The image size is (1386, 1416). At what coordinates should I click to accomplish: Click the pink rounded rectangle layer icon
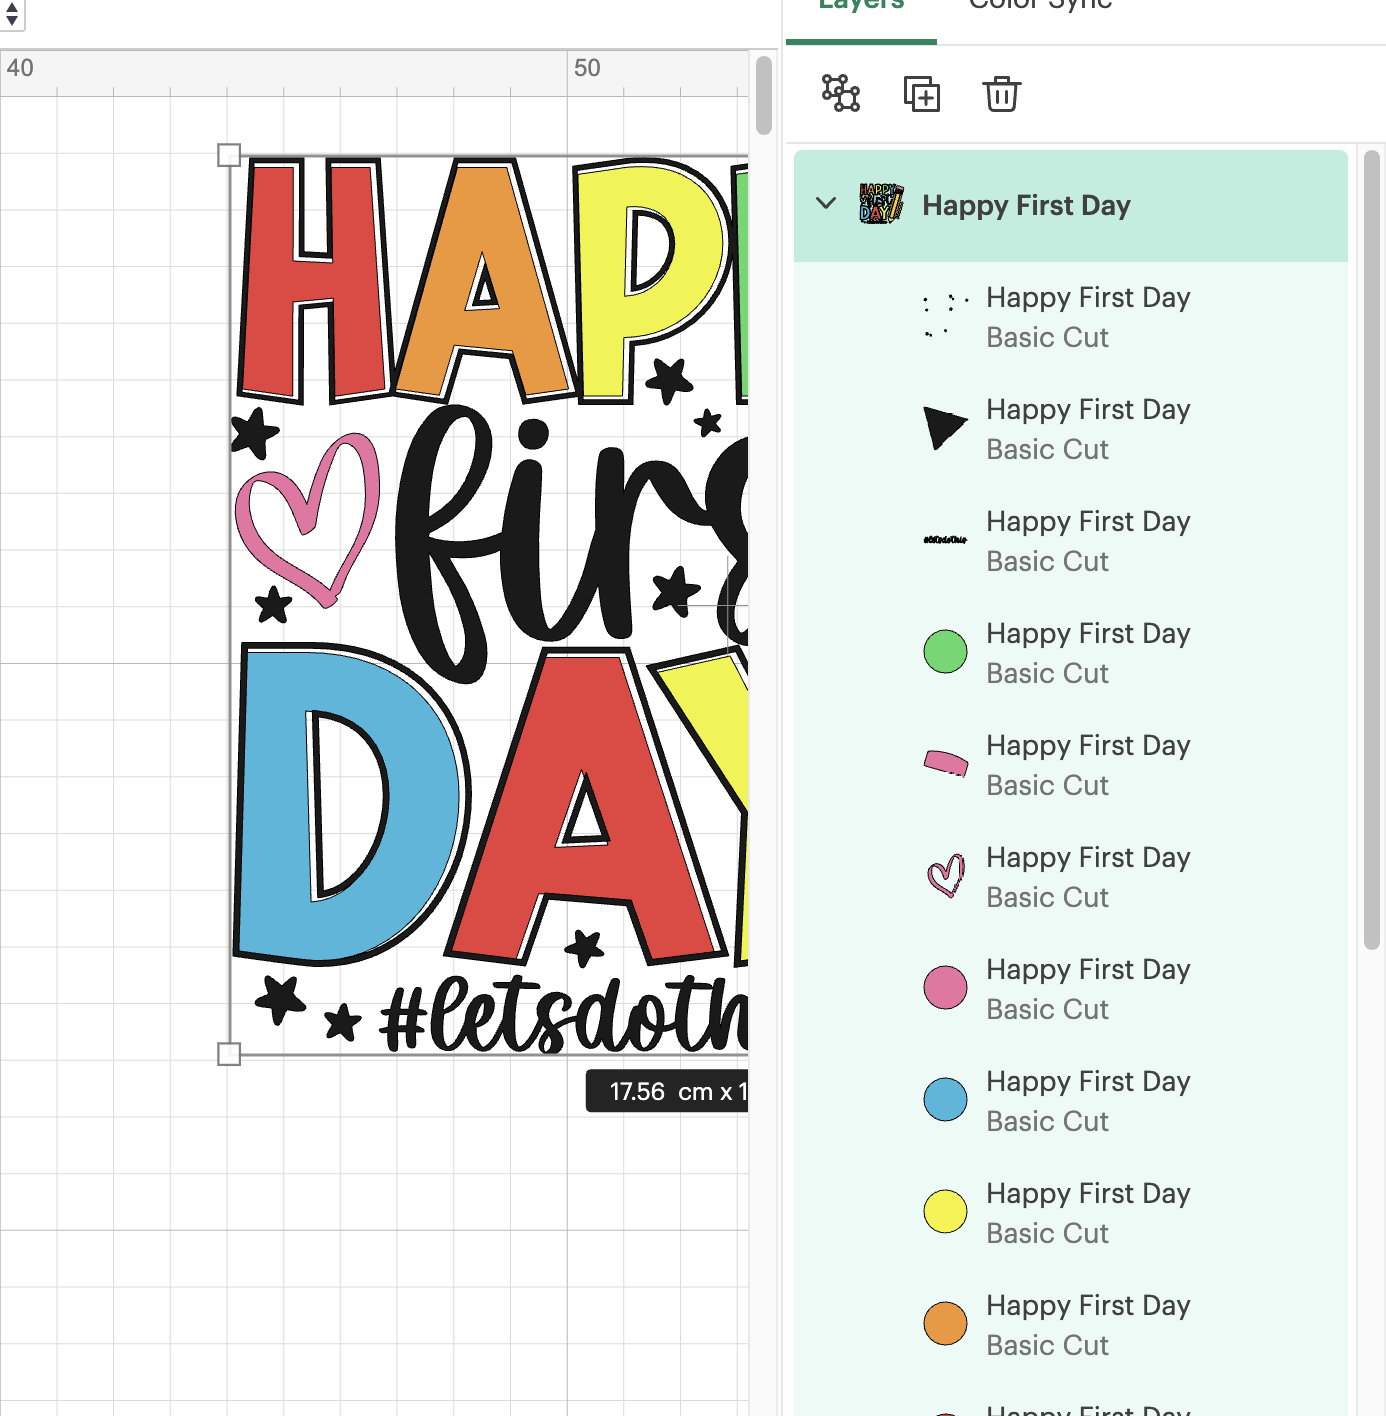coord(944,762)
